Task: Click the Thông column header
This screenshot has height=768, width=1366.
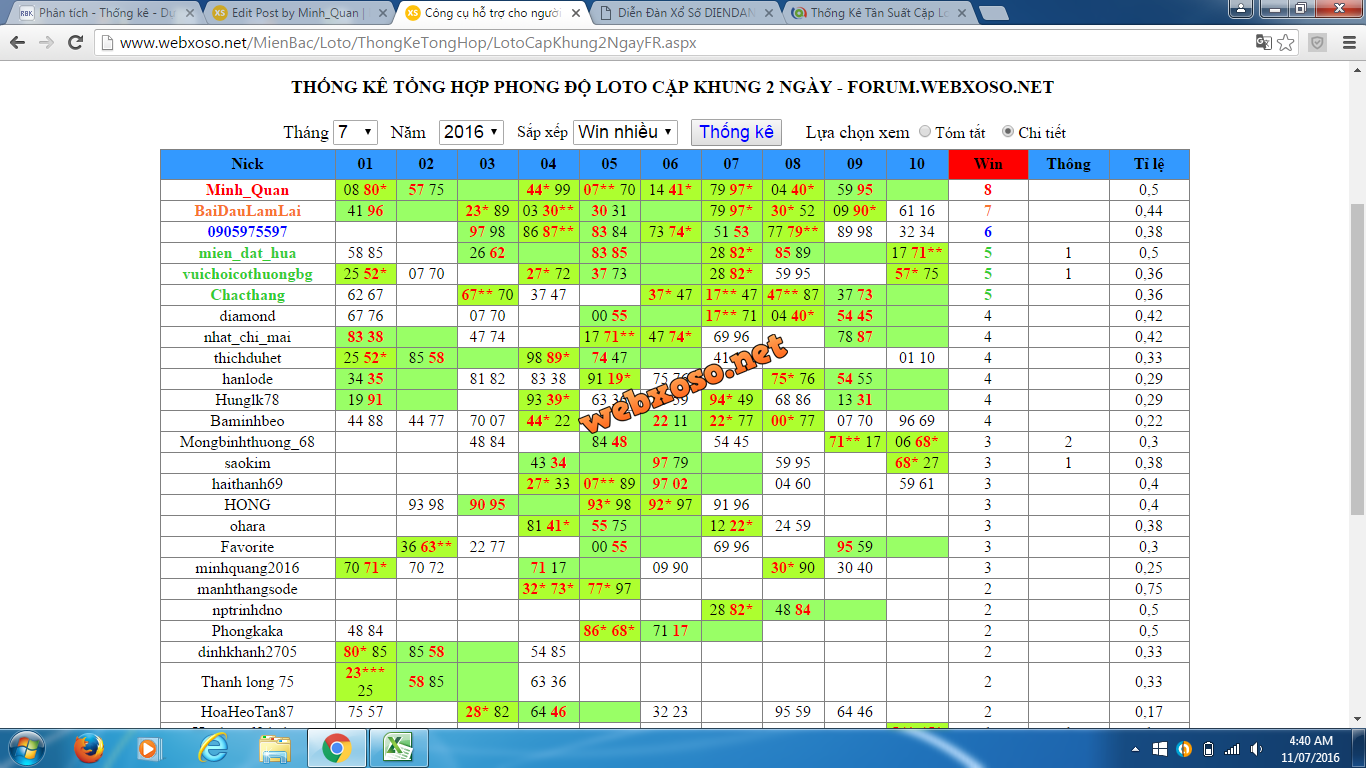Action: [x=1068, y=164]
